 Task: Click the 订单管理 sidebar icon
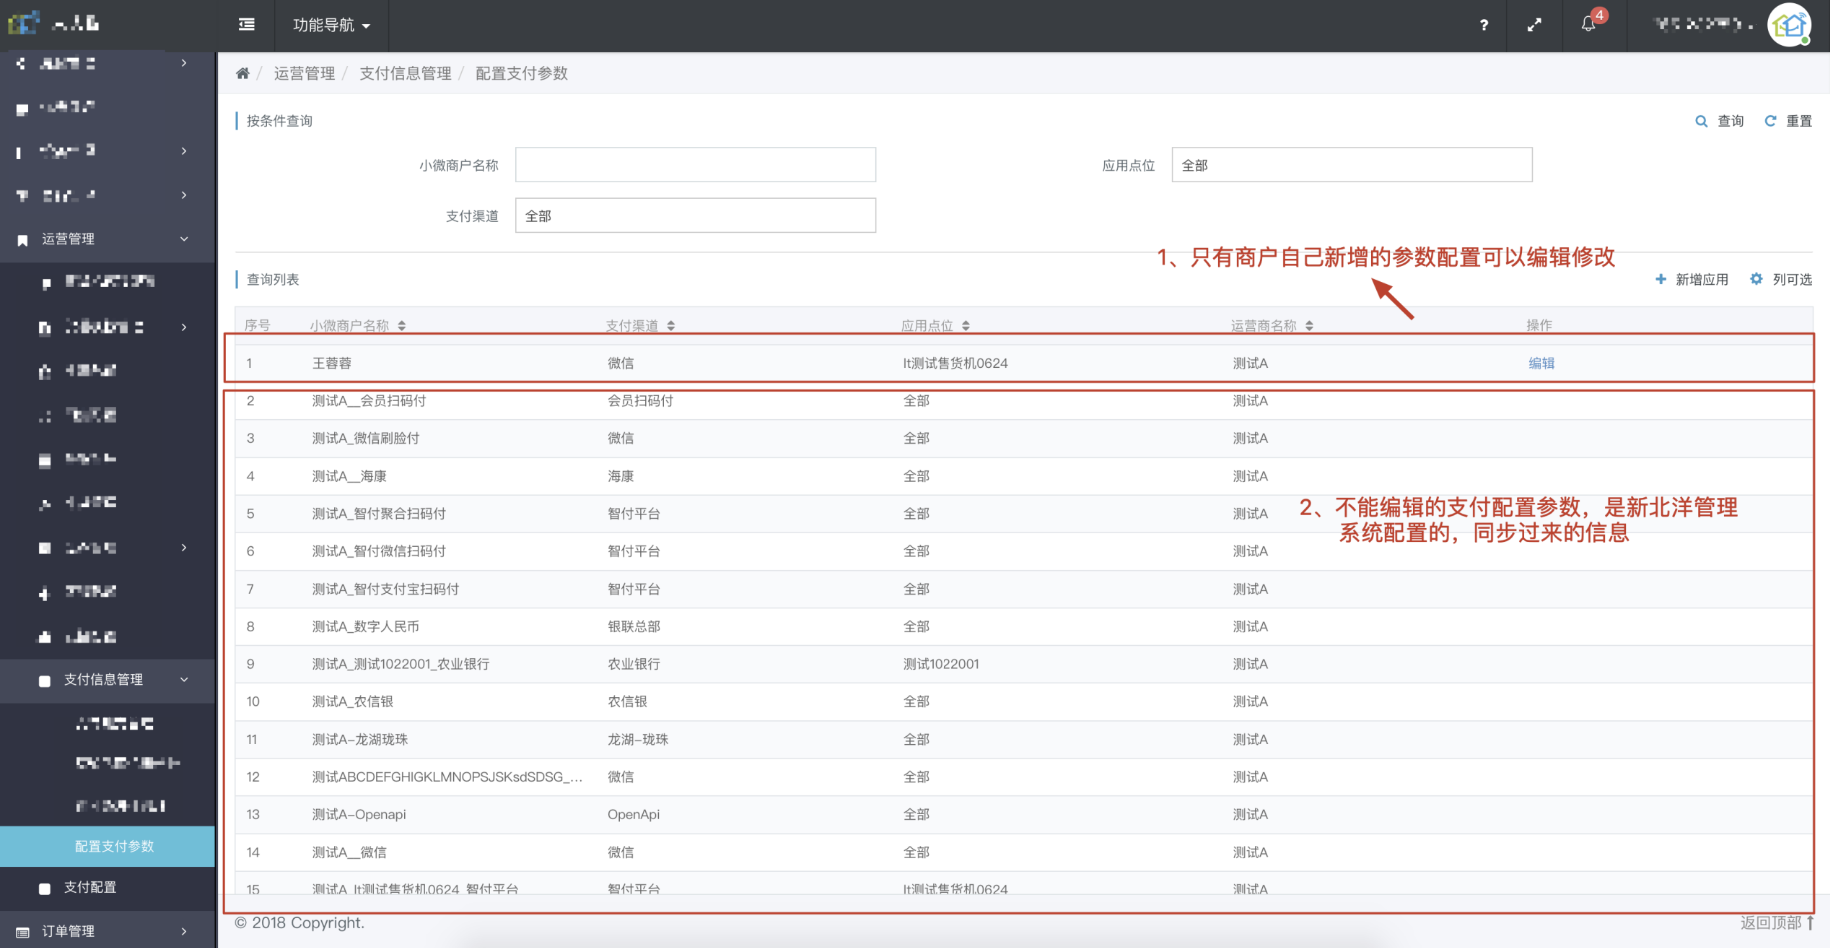point(22,932)
